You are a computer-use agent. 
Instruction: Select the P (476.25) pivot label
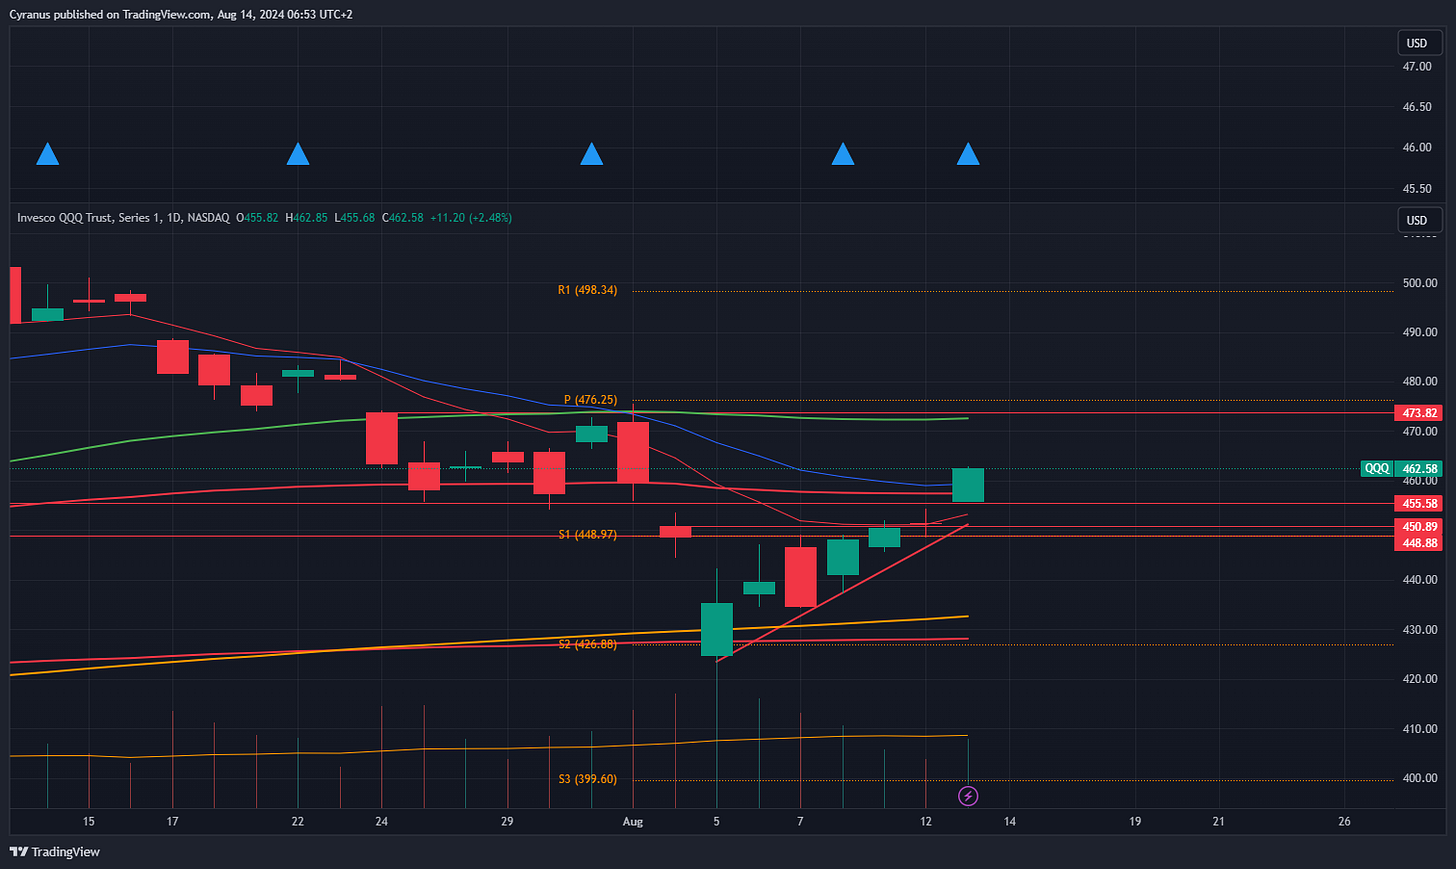click(x=591, y=400)
